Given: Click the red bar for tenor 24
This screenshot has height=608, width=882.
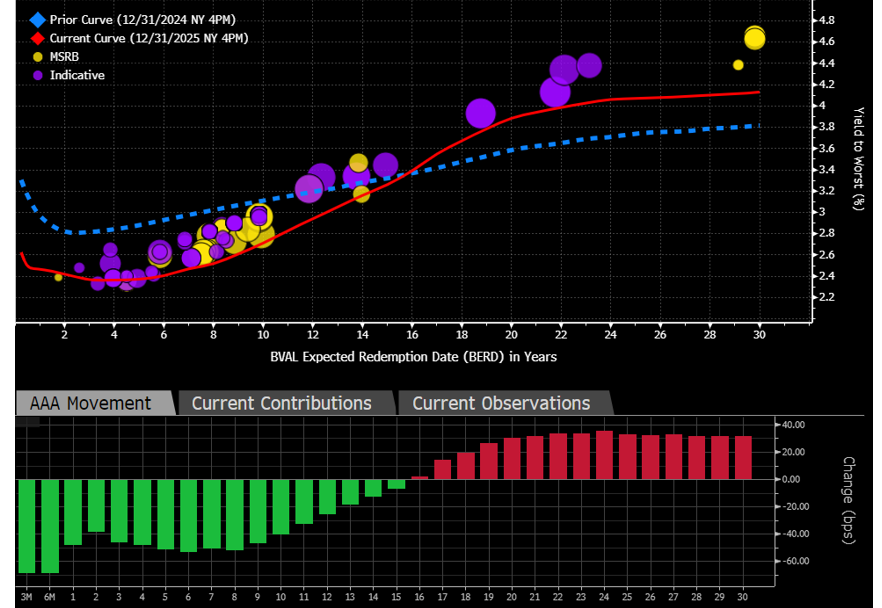Looking at the screenshot, I should pyautogui.click(x=604, y=456).
